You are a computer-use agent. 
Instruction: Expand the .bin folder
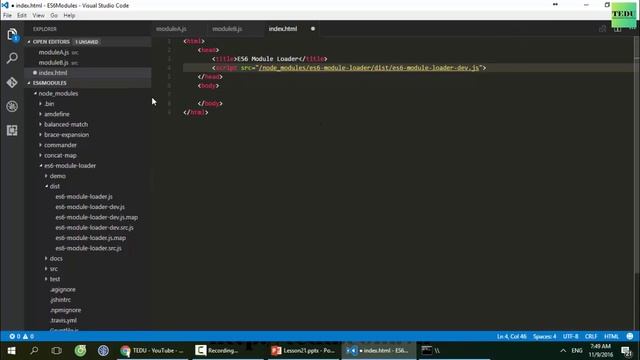(49, 104)
